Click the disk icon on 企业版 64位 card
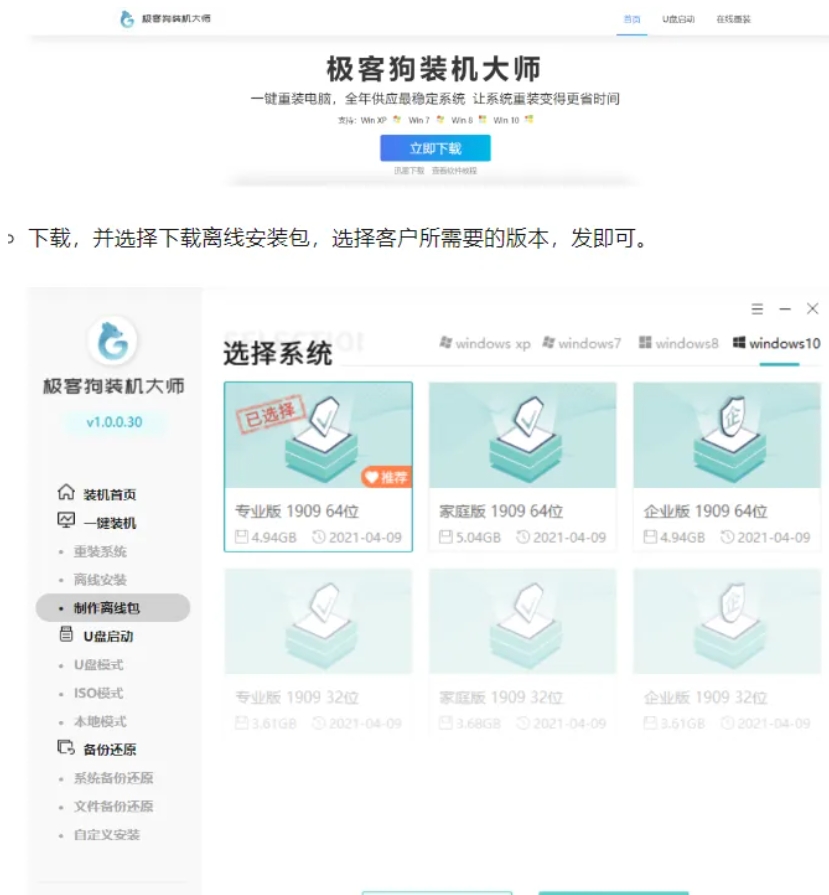The image size is (829, 895). coord(650,537)
